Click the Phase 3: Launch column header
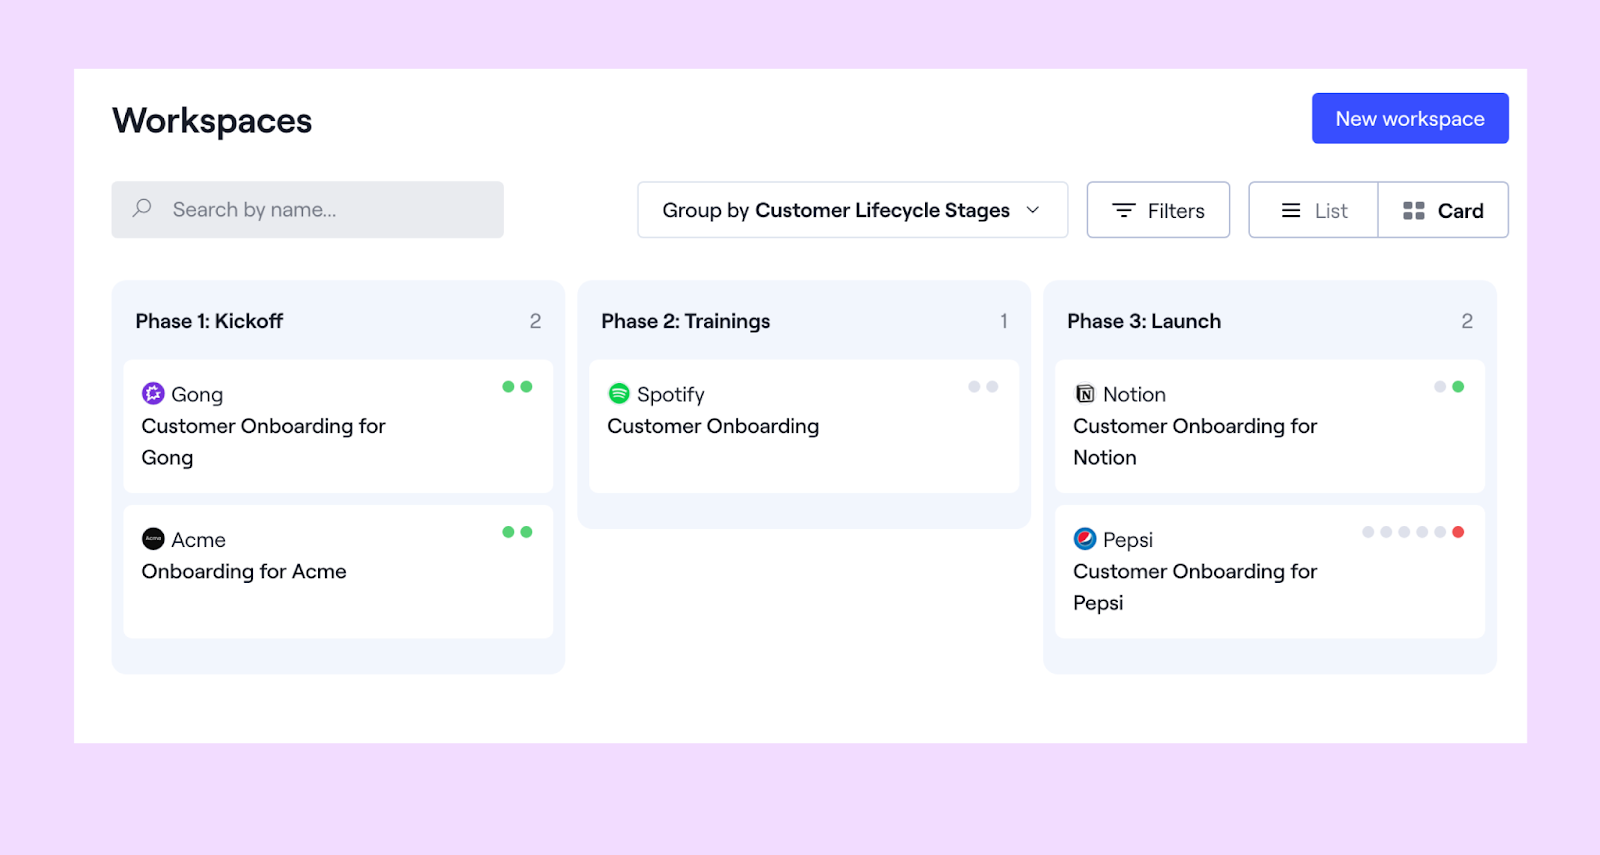This screenshot has height=855, width=1600. click(x=1144, y=321)
